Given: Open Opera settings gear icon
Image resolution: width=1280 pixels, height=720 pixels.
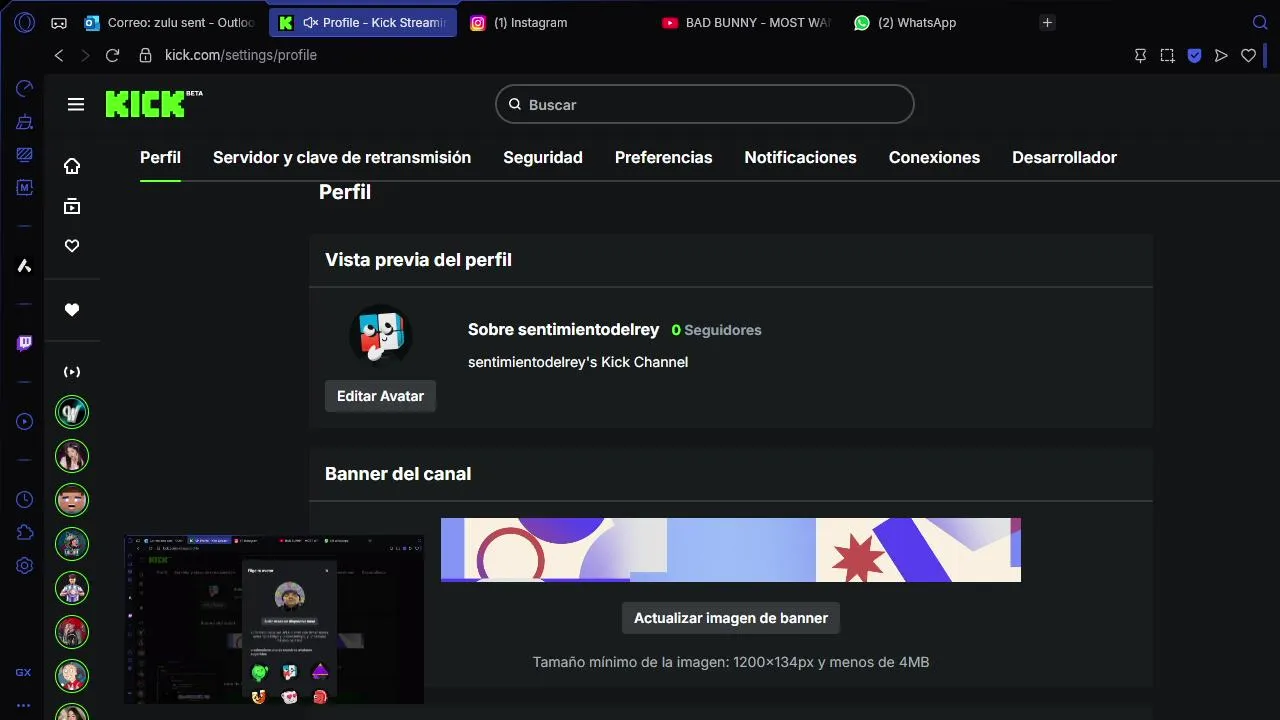Looking at the screenshot, I should click(x=25, y=565).
